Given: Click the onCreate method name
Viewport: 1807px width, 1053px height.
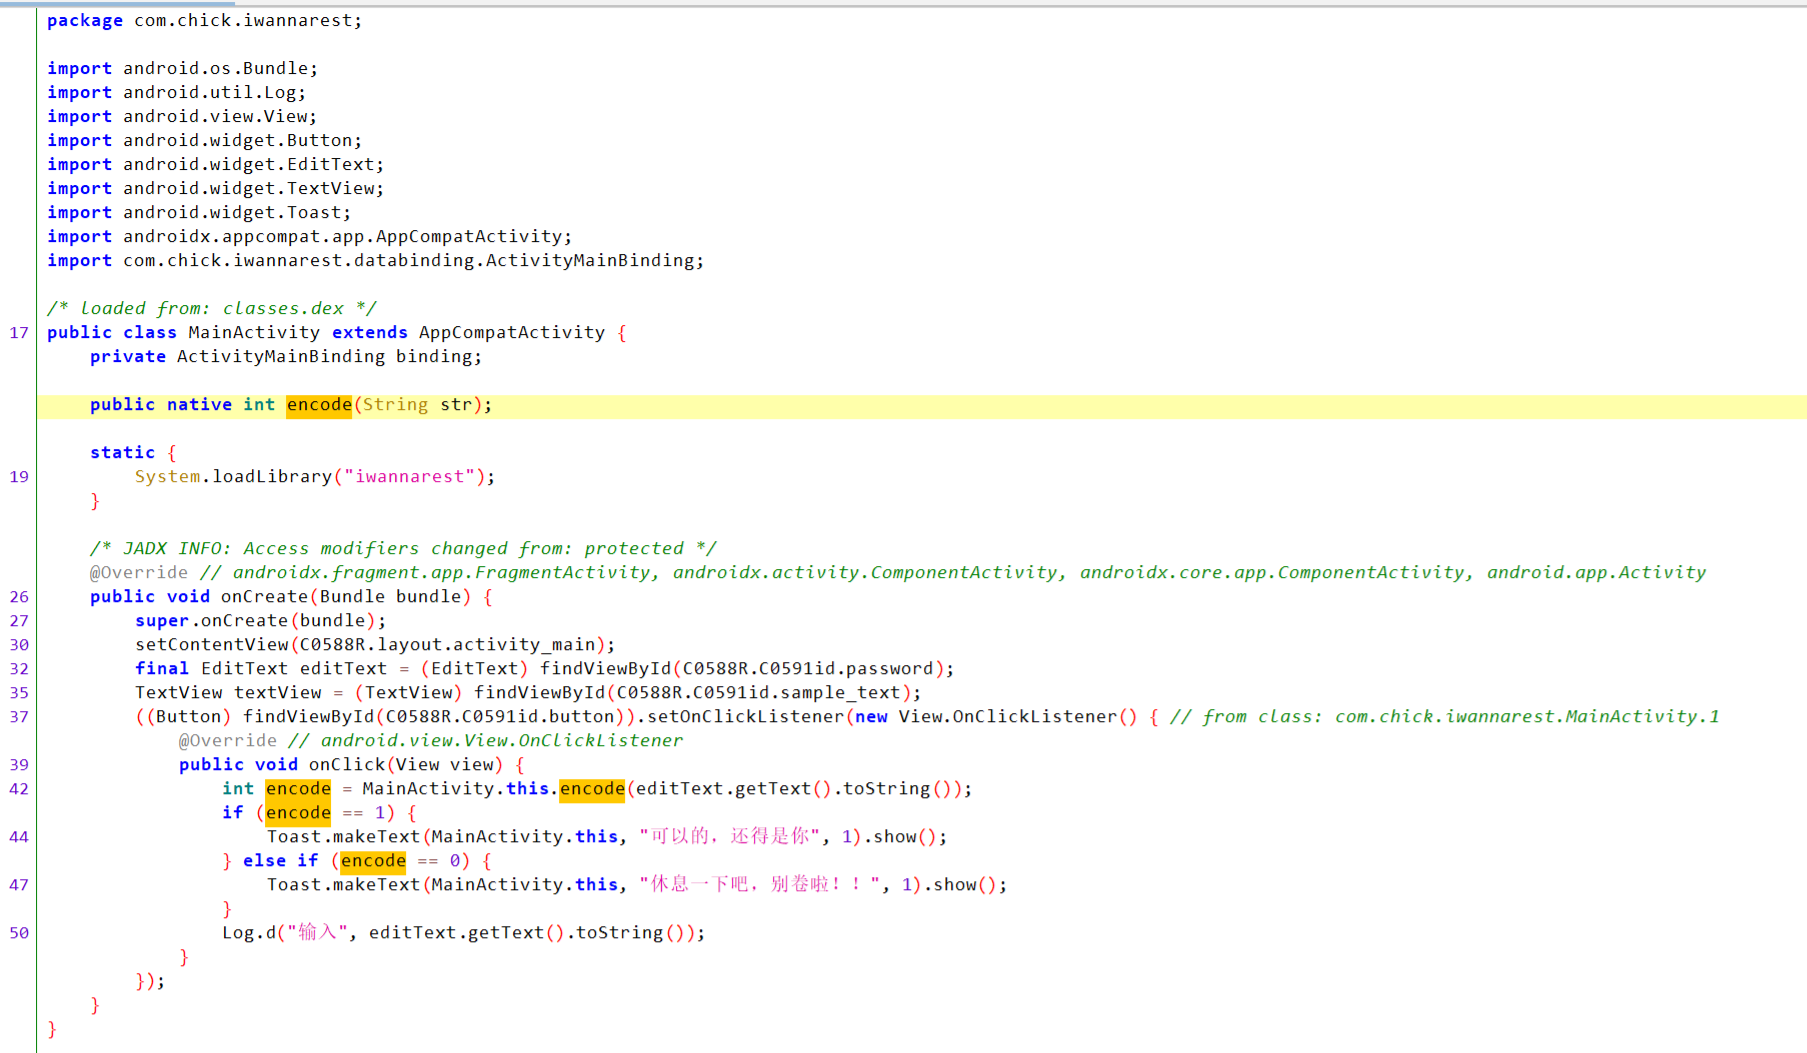Looking at the screenshot, I should tap(263, 597).
